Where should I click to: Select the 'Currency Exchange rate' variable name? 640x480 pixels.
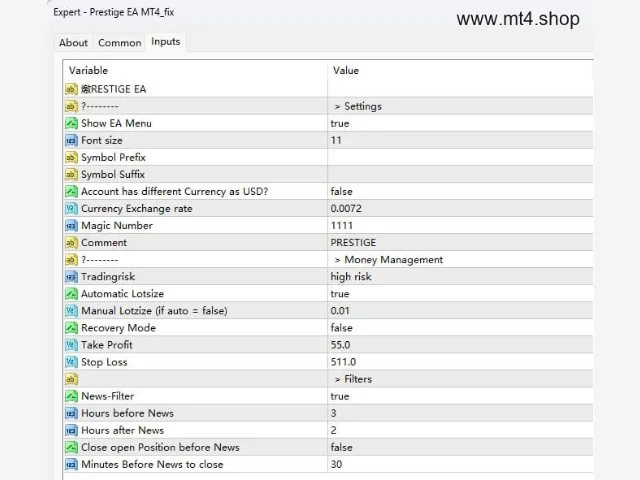(x=136, y=209)
